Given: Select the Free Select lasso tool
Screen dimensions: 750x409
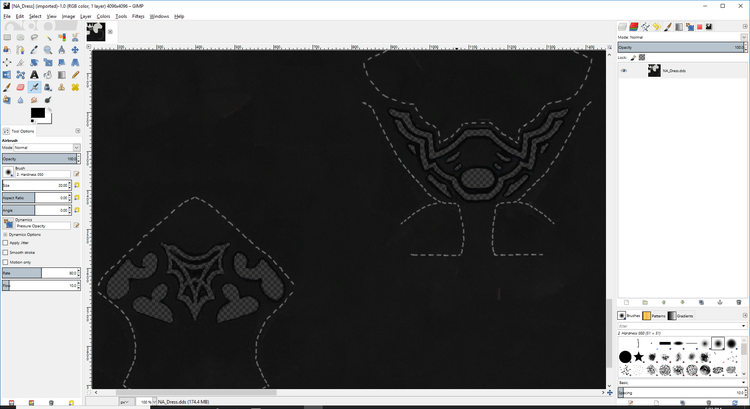Looking at the screenshot, I should (34, 37).
